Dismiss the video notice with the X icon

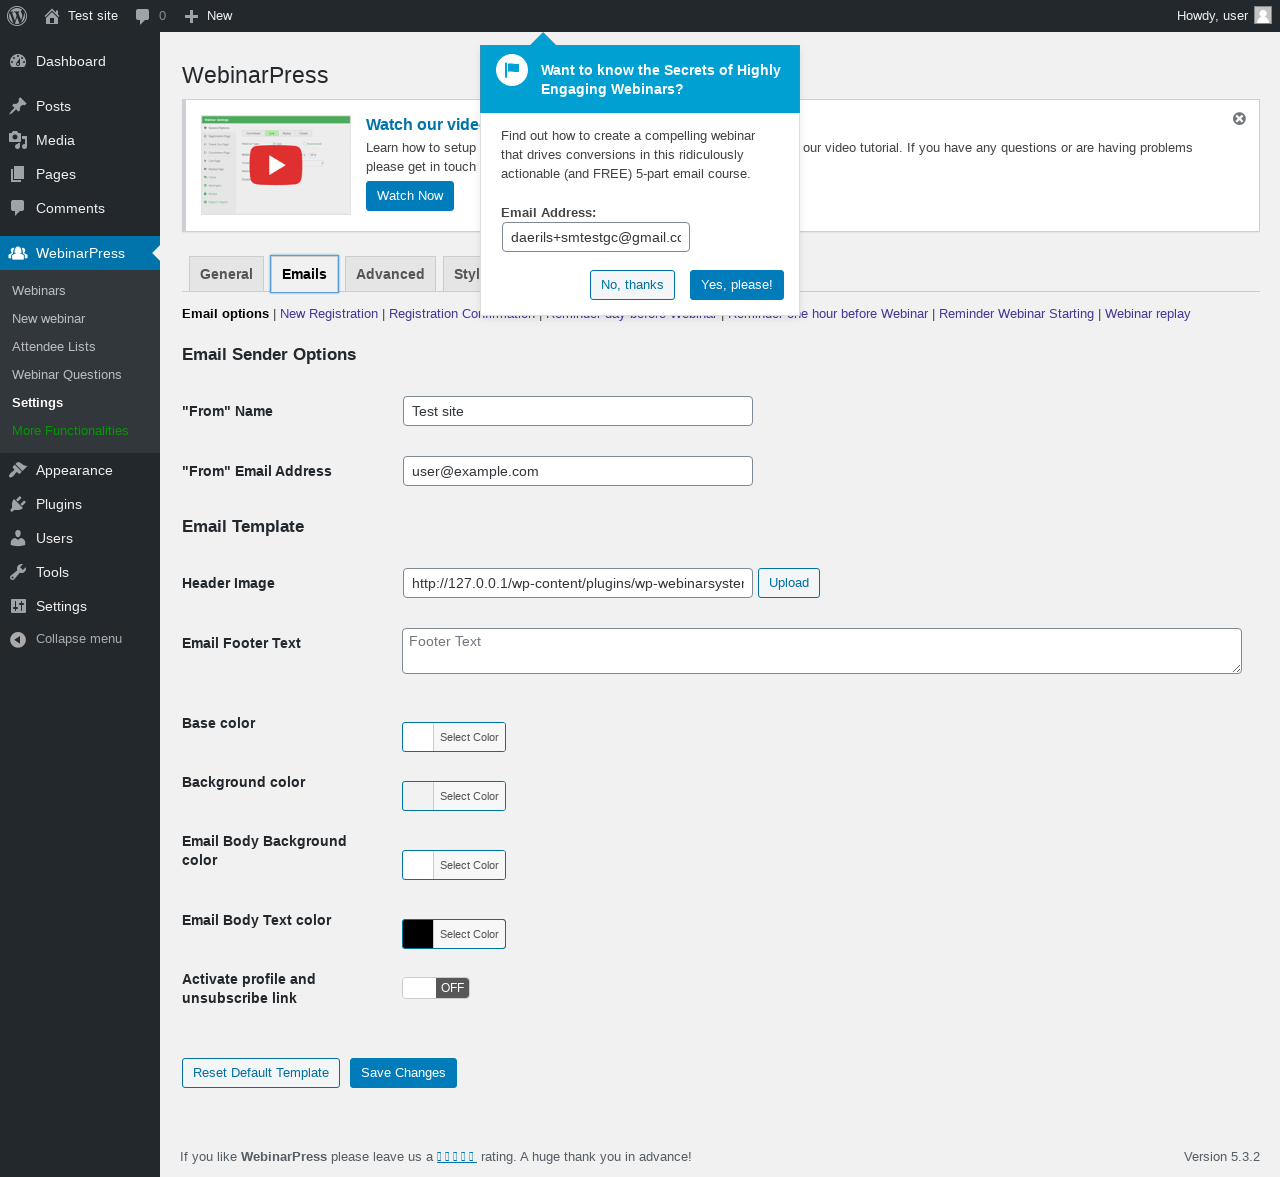click(x=1239, y=119)
